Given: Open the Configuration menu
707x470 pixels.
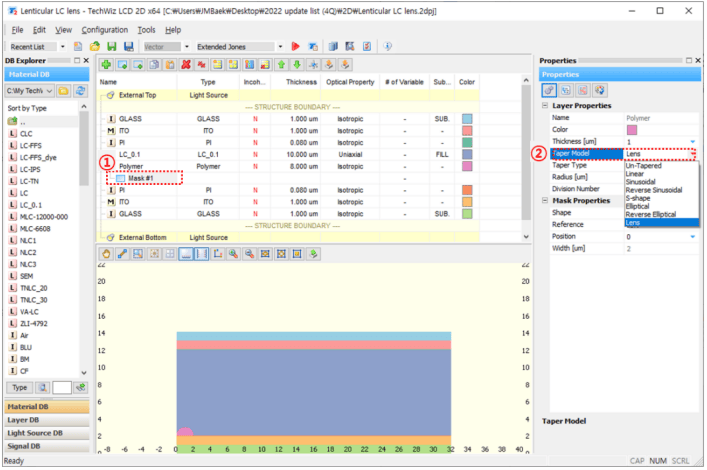Looking at the screenshot, I should click(x=105, y=30).
